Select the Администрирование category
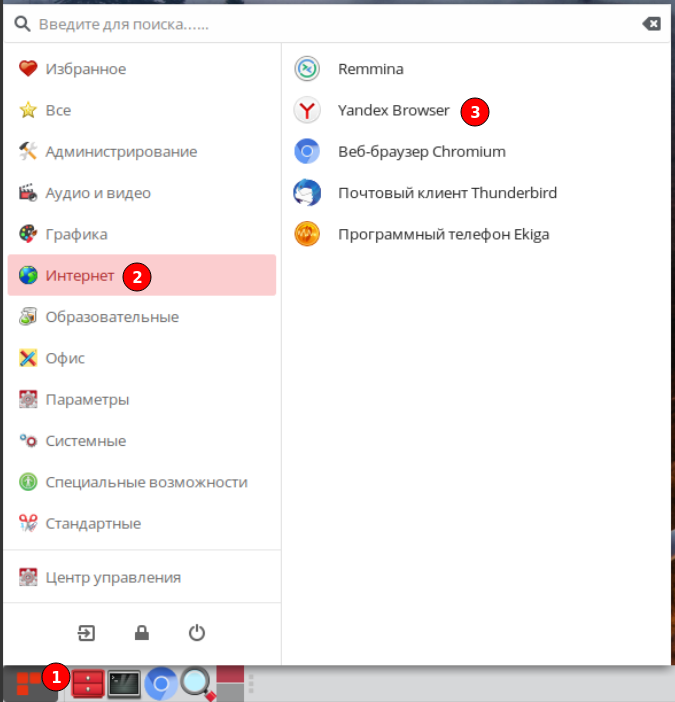675x702 pixels. pyautogui.click(x=142, y=152)
